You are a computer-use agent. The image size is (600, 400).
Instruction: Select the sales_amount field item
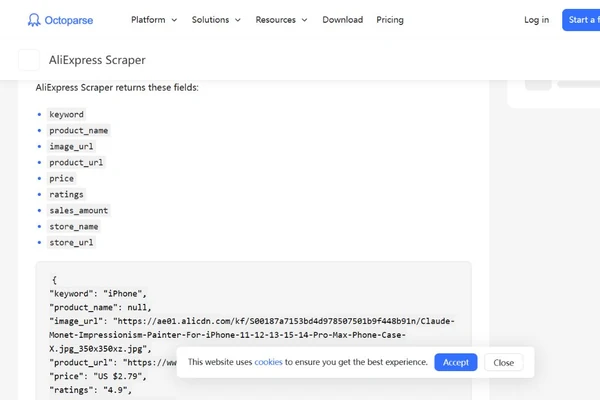point(78,211)
